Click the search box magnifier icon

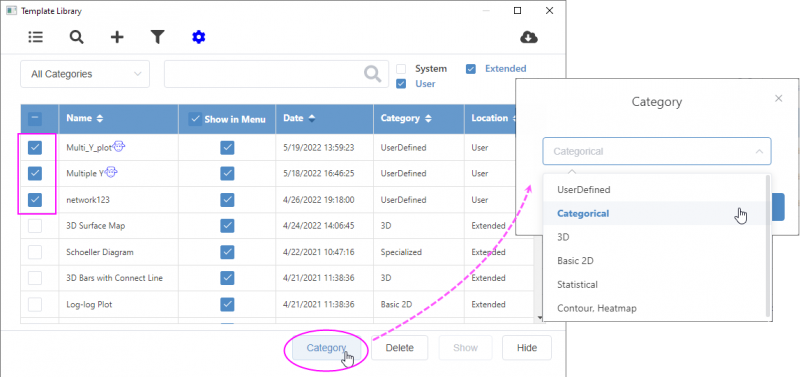pos(373,74)
